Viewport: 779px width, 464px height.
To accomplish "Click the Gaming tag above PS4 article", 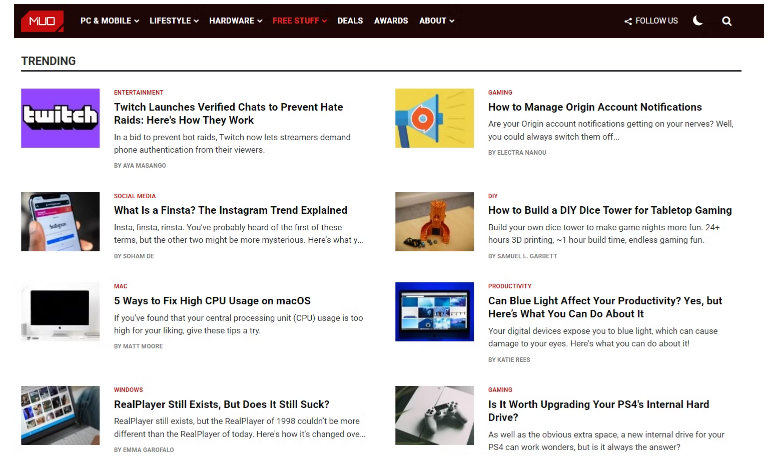I will pos(500,390).
